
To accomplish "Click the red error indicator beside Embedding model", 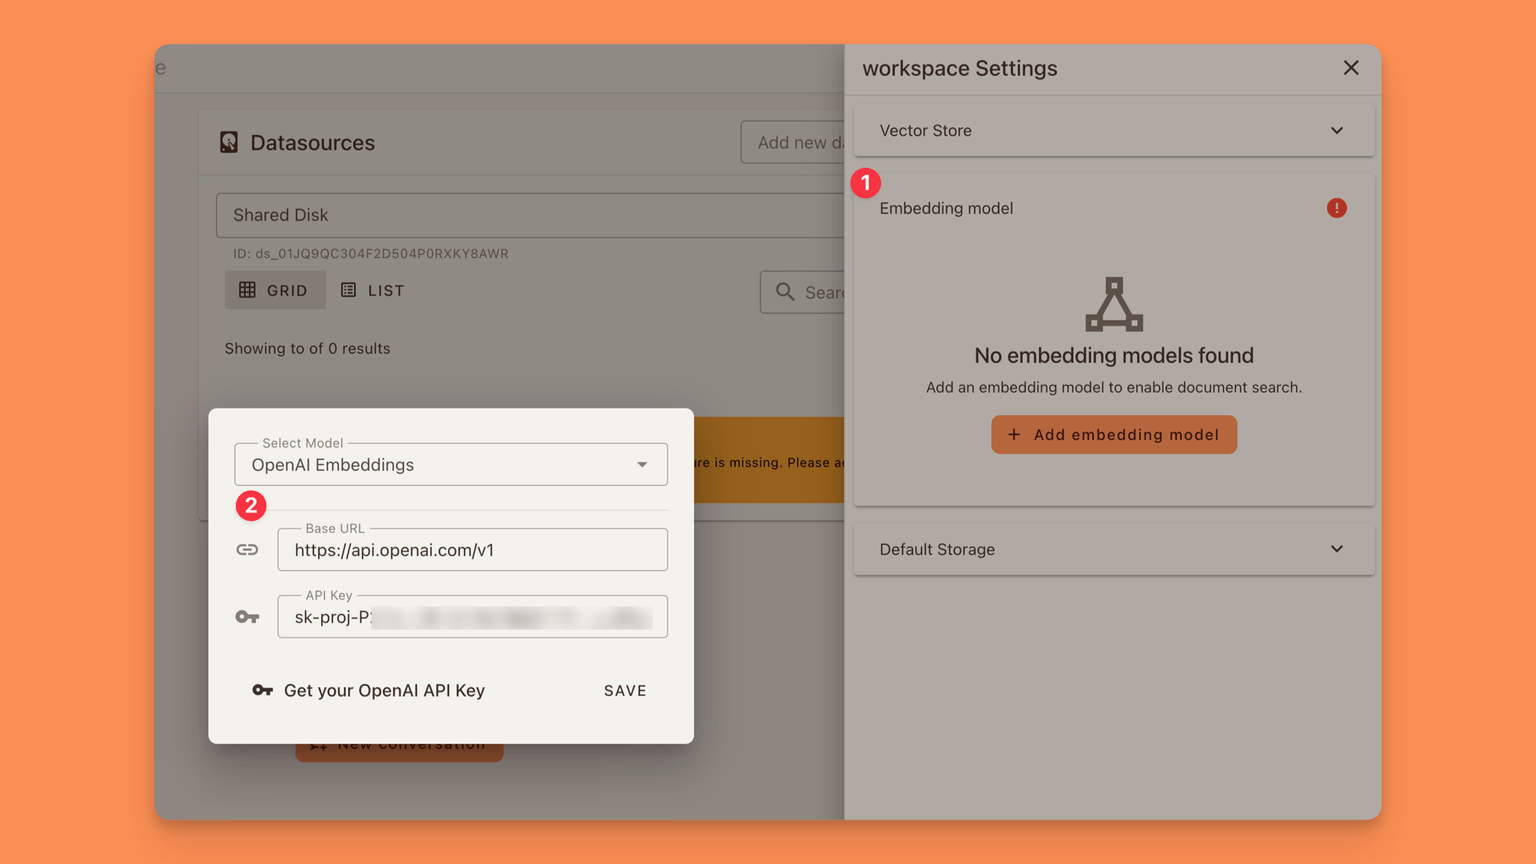I will pos(1336,208).
